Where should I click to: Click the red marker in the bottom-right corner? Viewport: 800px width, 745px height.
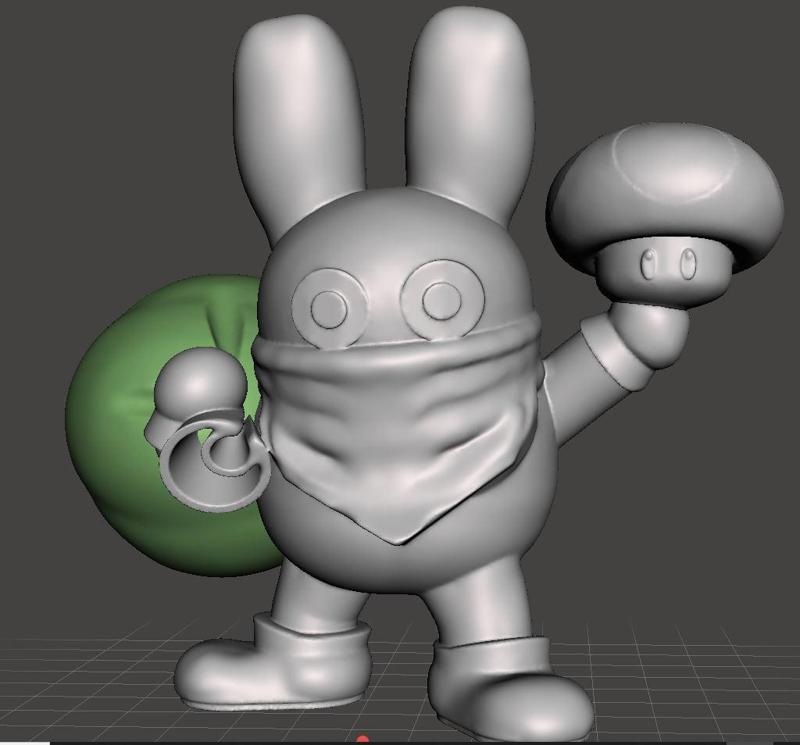tap(795, 740)
